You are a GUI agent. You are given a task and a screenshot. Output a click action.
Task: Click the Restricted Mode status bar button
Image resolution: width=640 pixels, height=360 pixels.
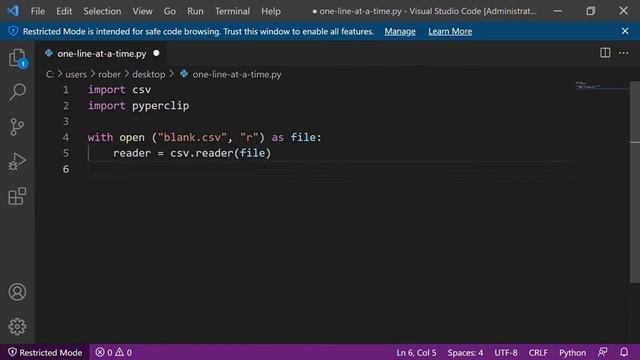[x=45, y=352]
